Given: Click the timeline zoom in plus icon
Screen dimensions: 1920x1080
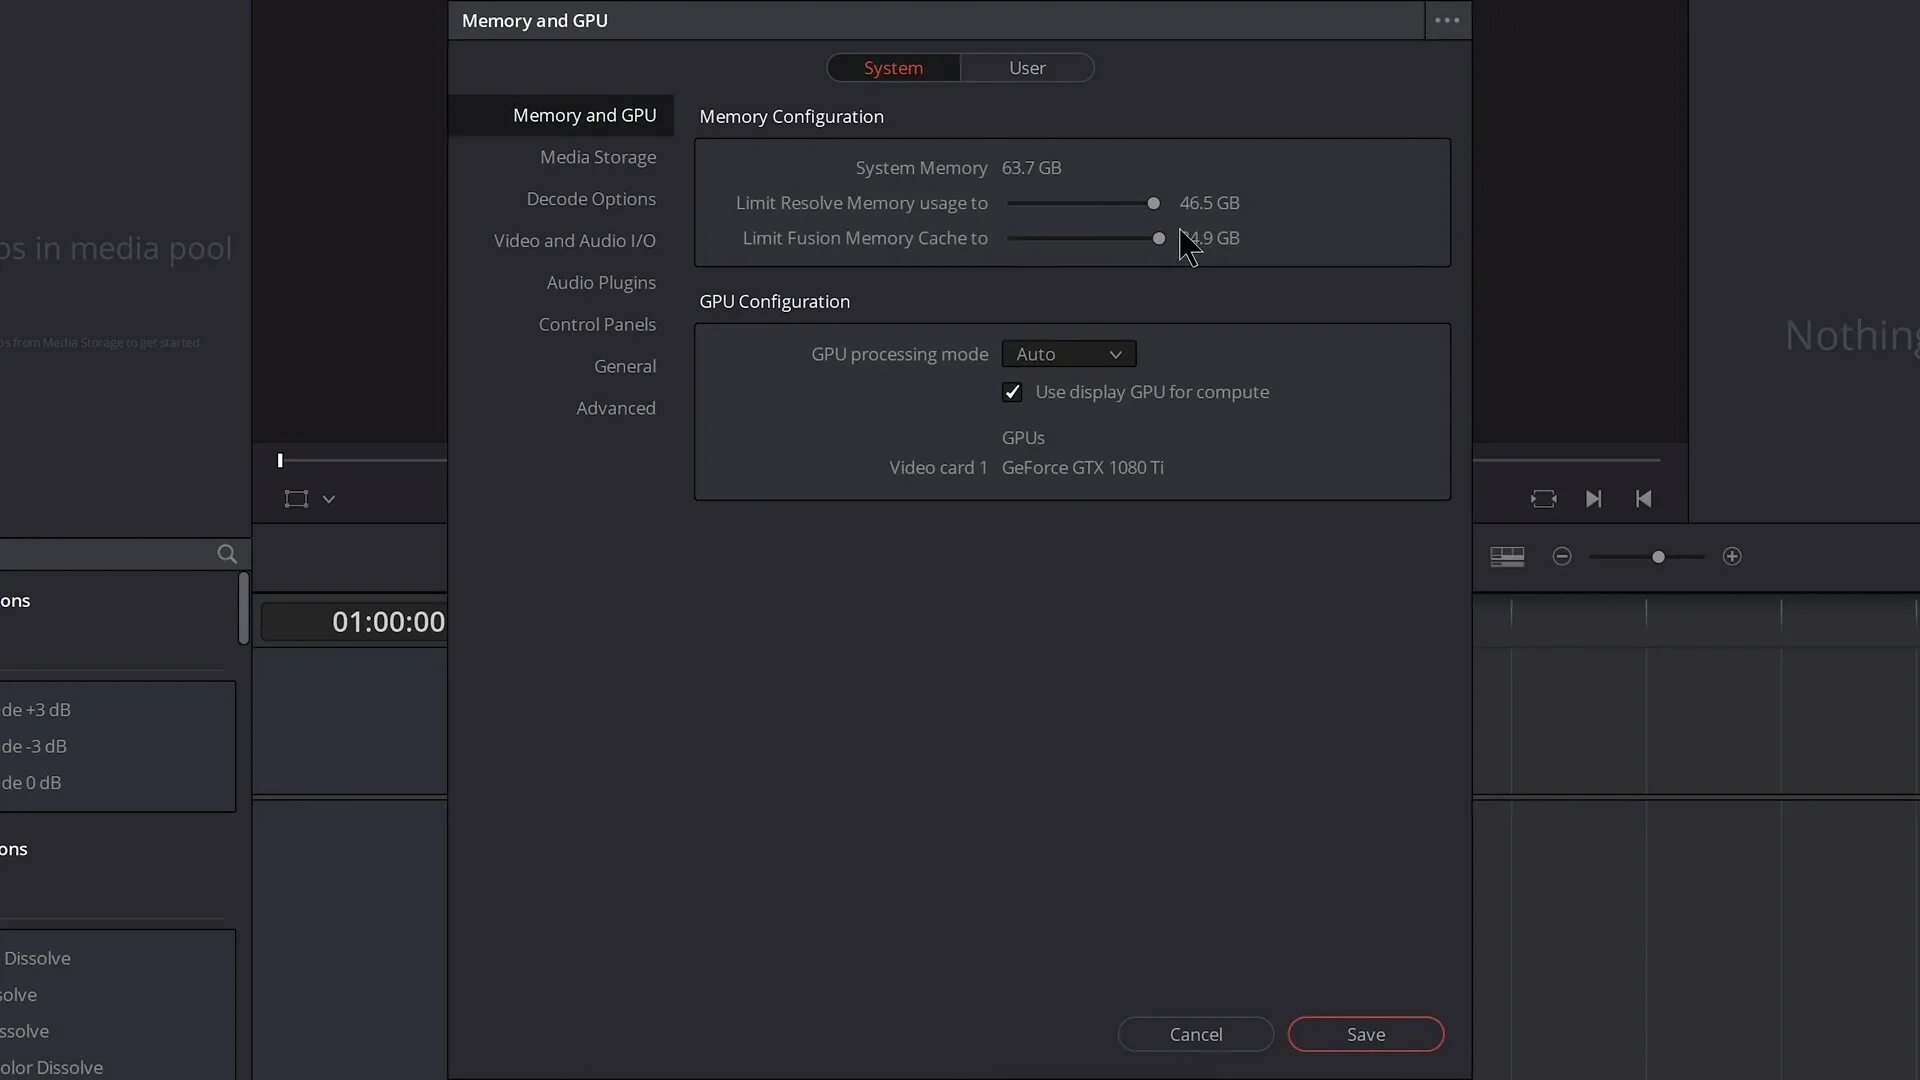Looking at the screenshot, I should 1732,557.
